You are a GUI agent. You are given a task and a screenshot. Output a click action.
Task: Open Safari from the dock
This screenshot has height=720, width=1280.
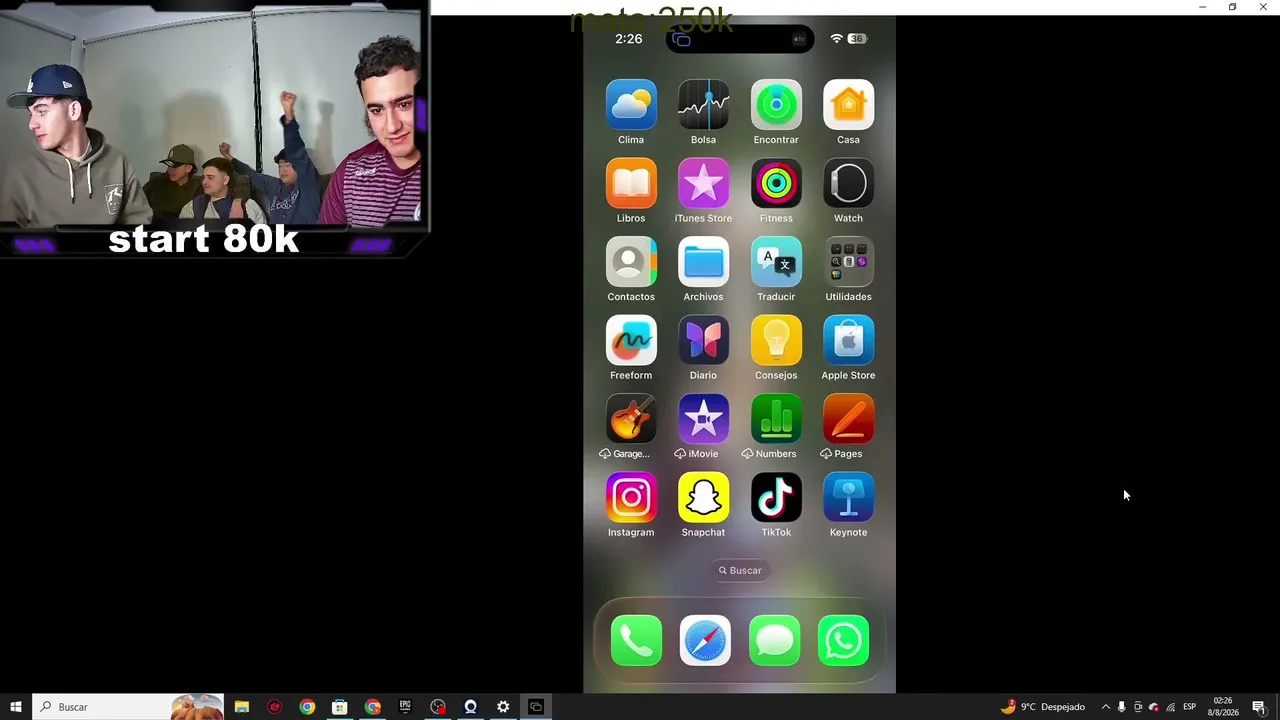click(705, 641)
